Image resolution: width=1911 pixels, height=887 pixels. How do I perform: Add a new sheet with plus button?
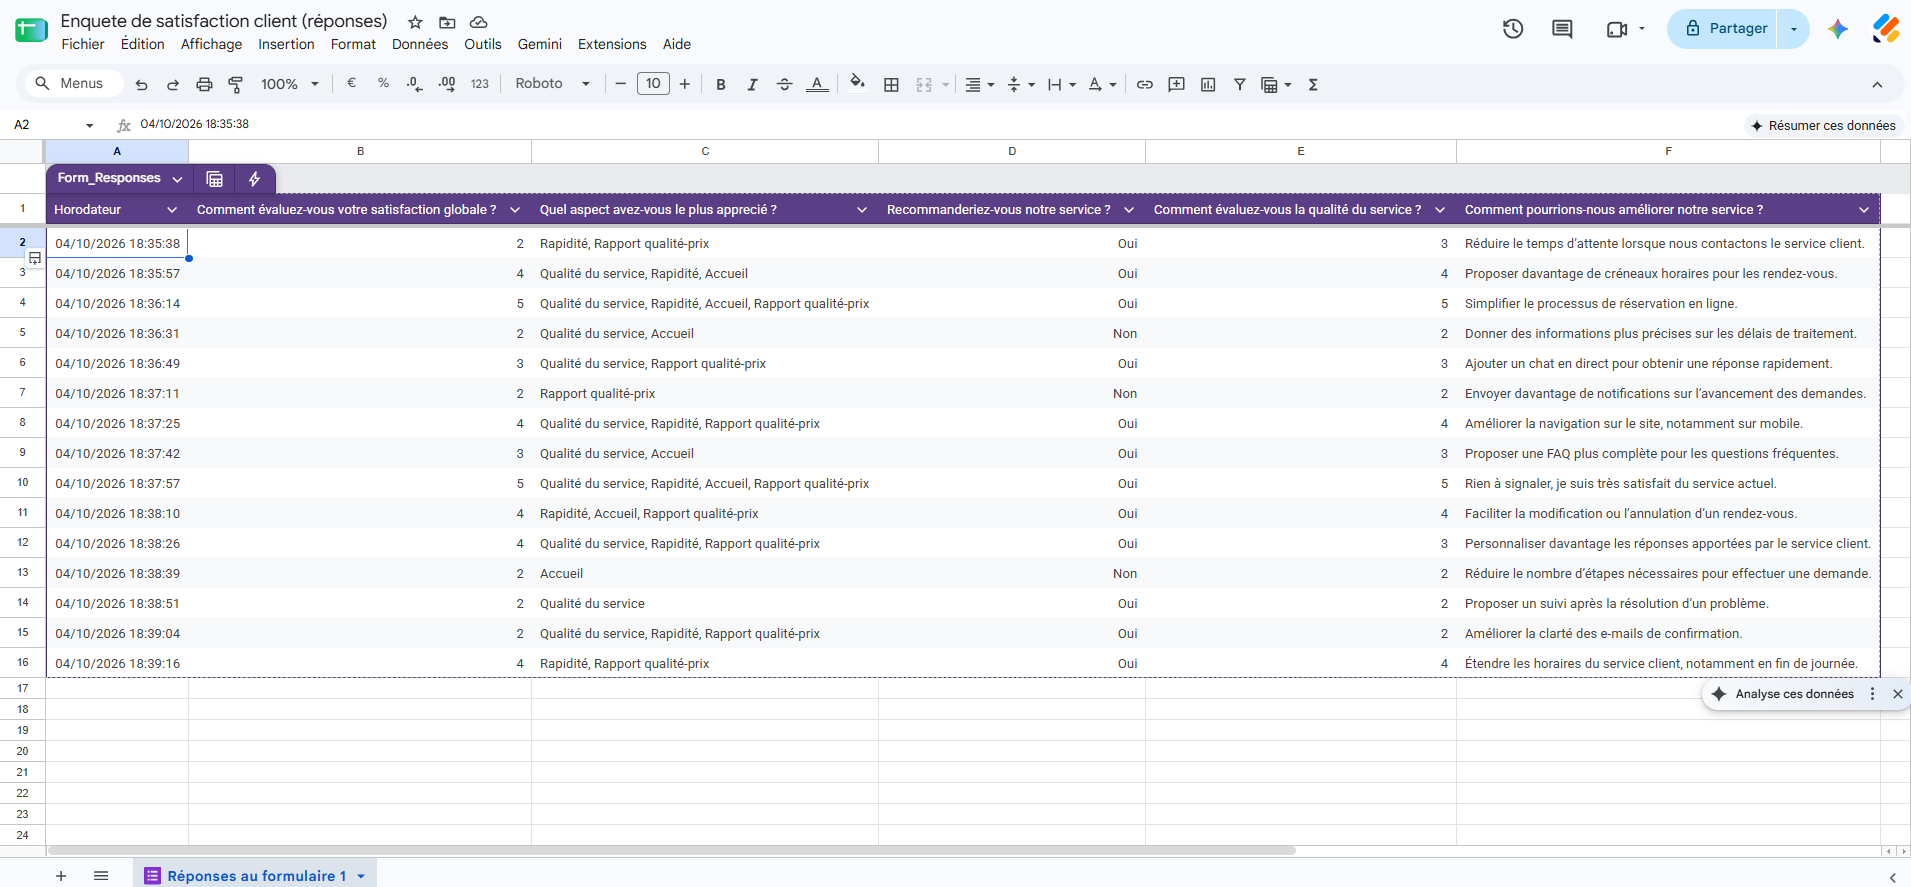pyautogui.click(x=61, y=876)
